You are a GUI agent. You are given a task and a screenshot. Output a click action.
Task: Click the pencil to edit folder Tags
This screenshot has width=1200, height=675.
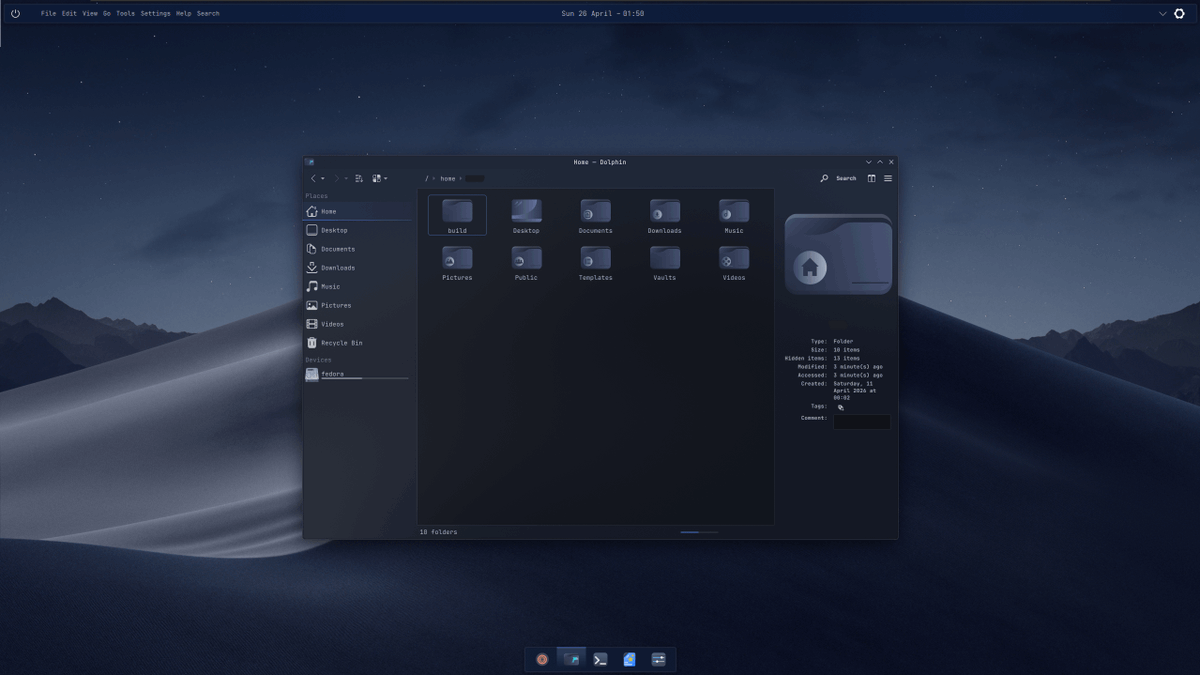(840, 407)
